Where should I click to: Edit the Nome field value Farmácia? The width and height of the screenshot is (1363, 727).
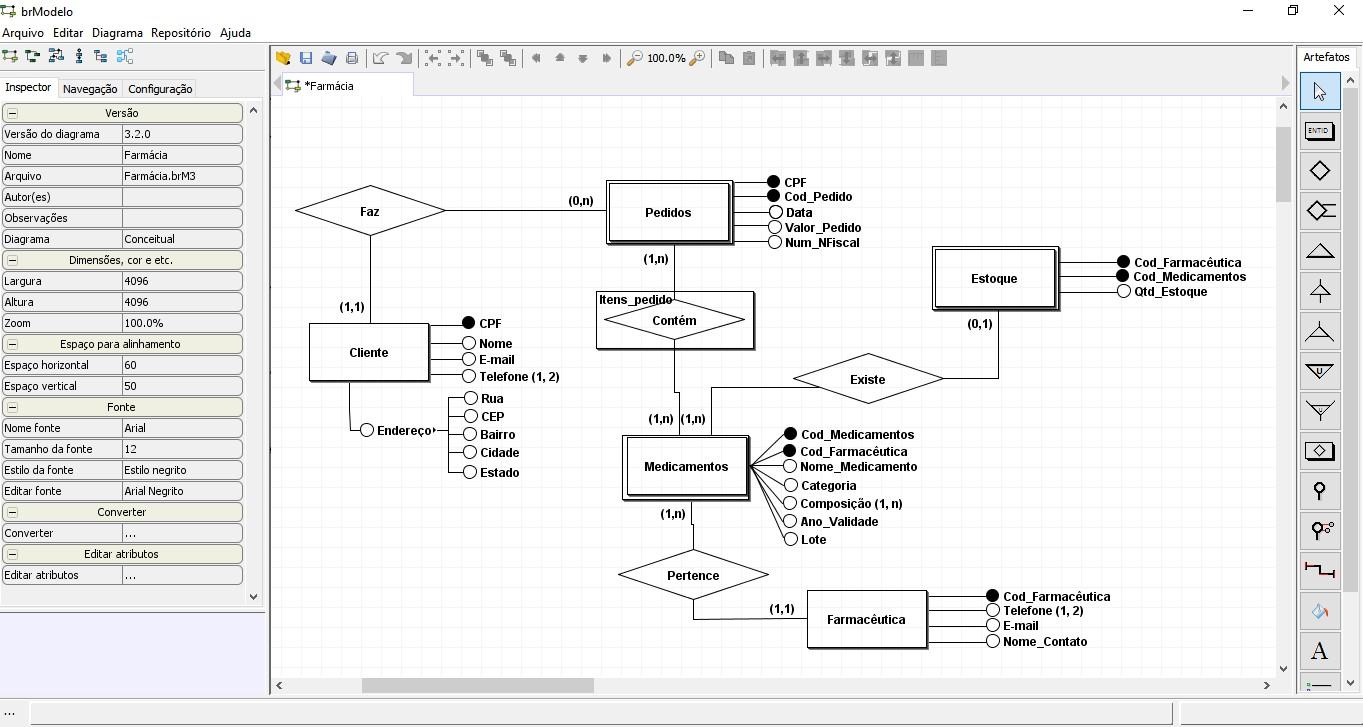pos(182,155)
